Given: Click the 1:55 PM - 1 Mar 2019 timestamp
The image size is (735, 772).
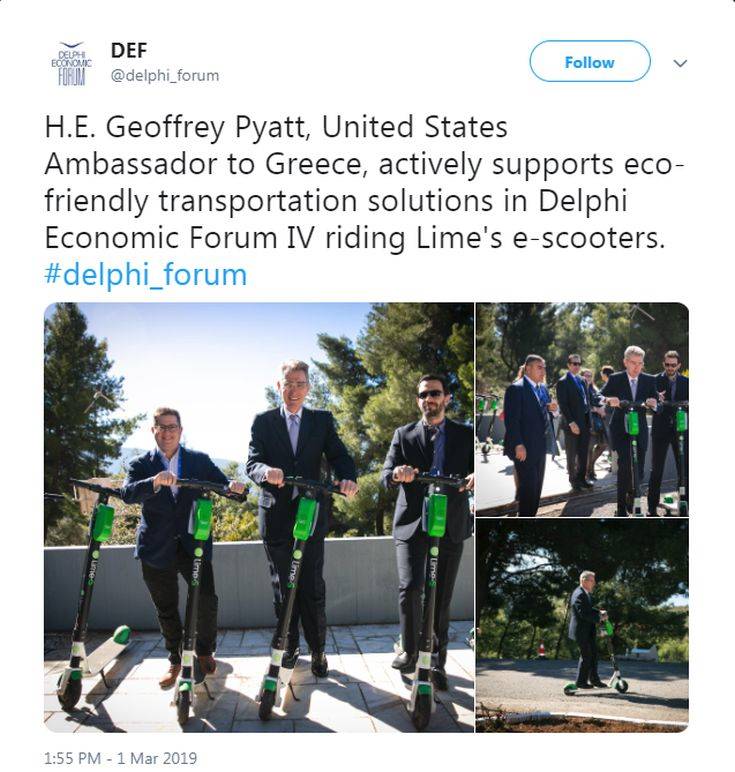Looking at the screenshot, I should 121,758.
